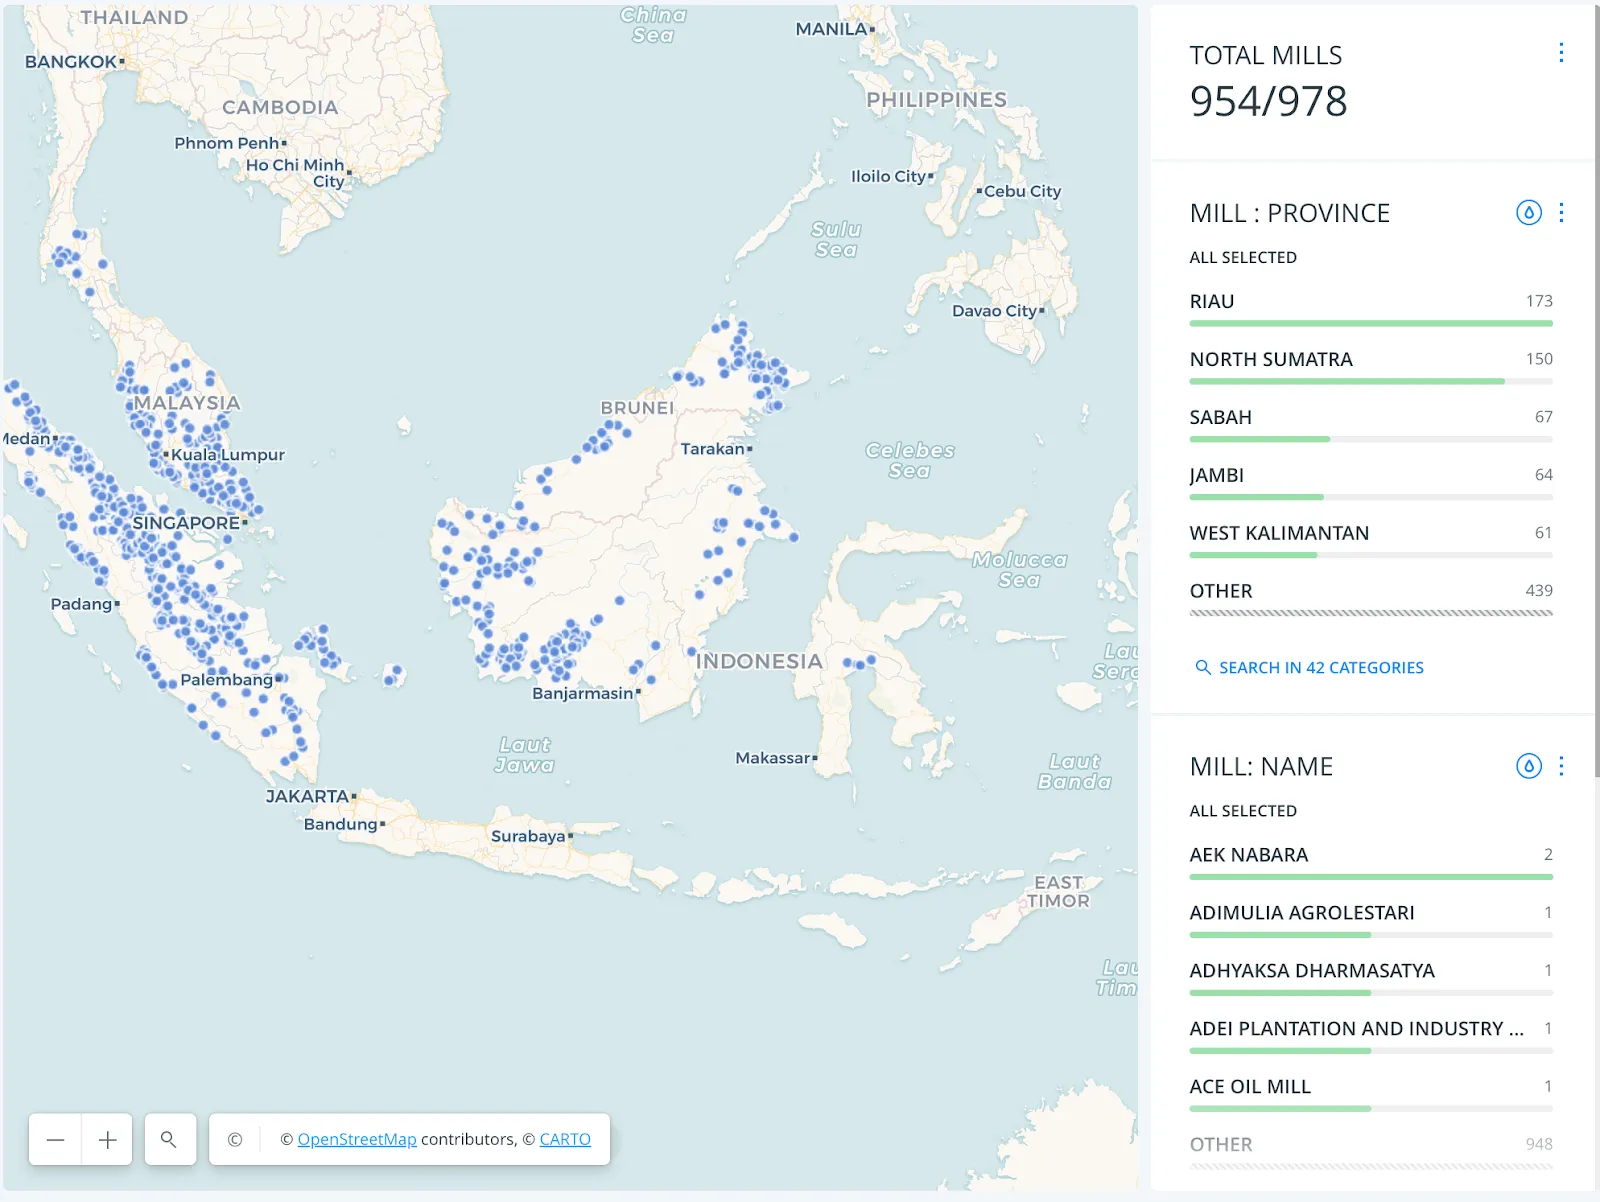Click the TOTAL MILLS 954/978 value
The width and height of the screenshot is (1600, 1202).
[1268, 101]
